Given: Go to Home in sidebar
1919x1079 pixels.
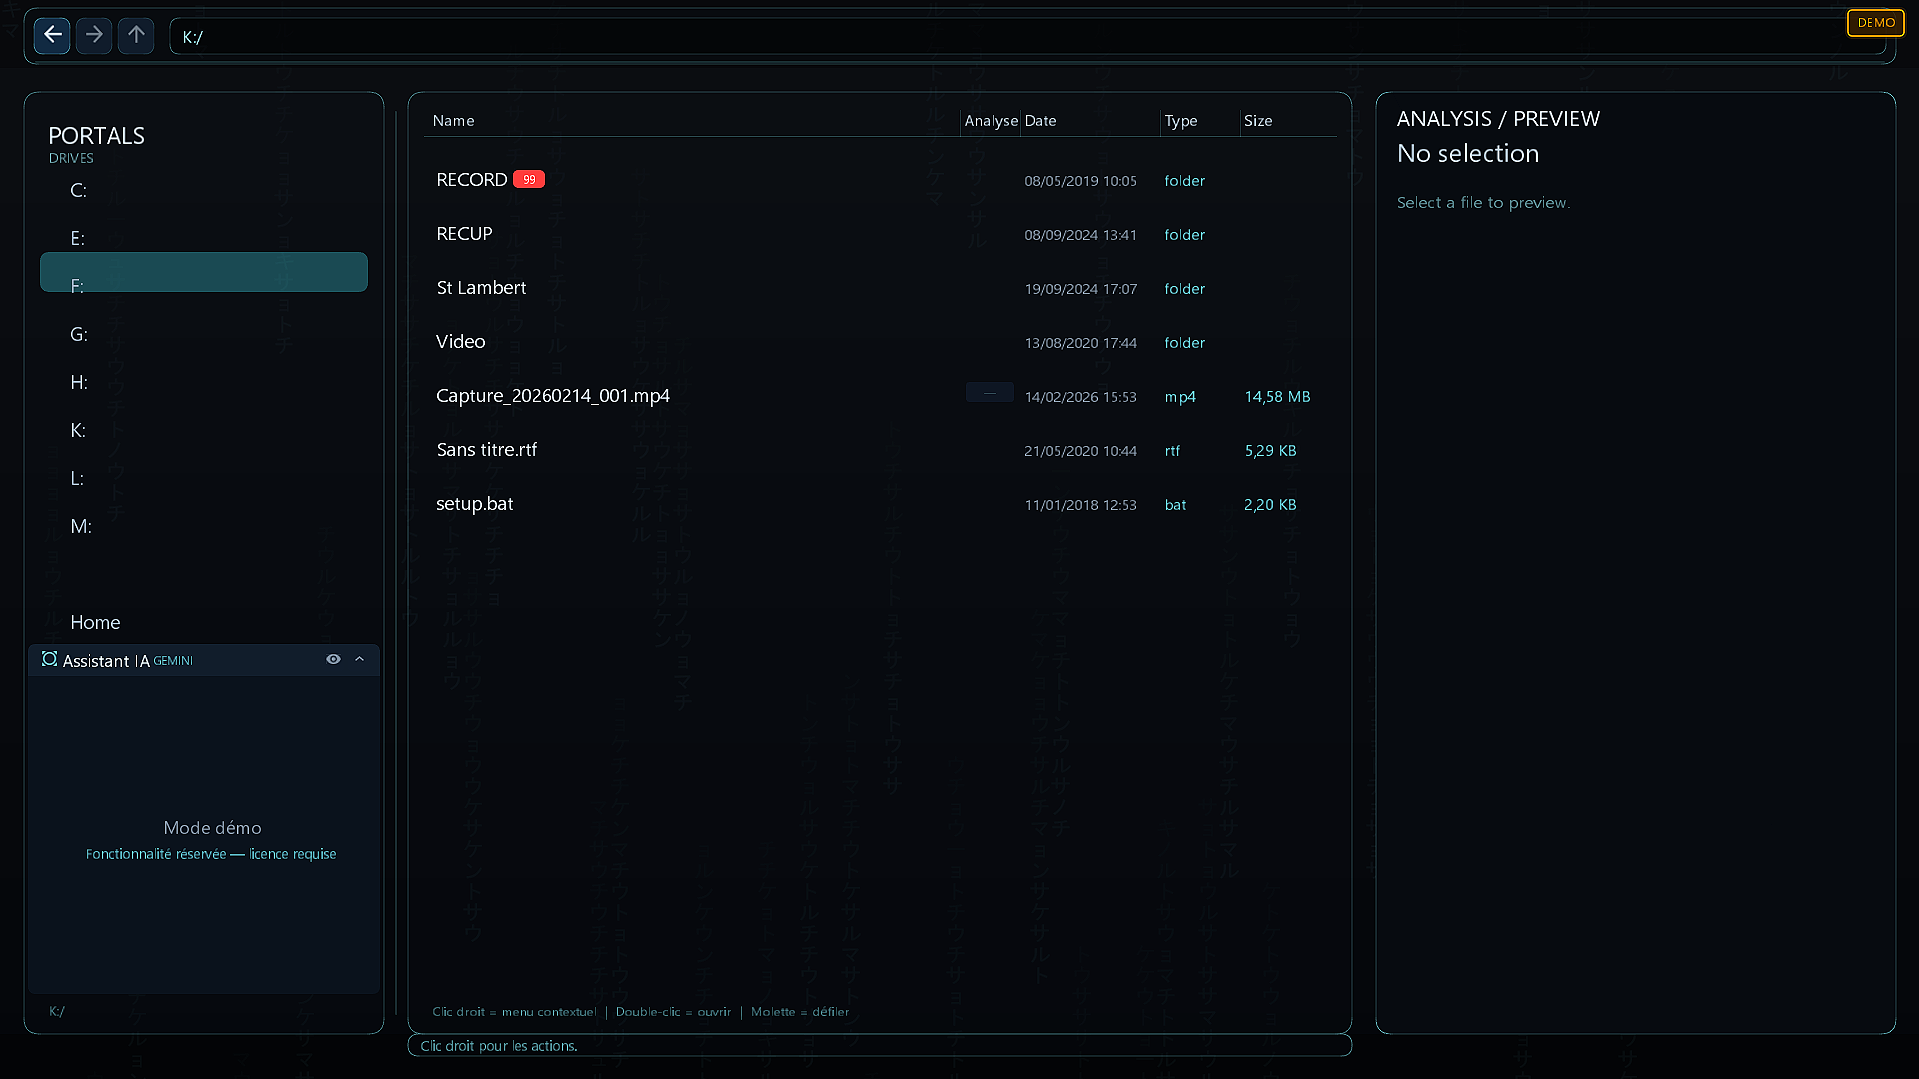Looking at the screenshot, I should 95,622.
